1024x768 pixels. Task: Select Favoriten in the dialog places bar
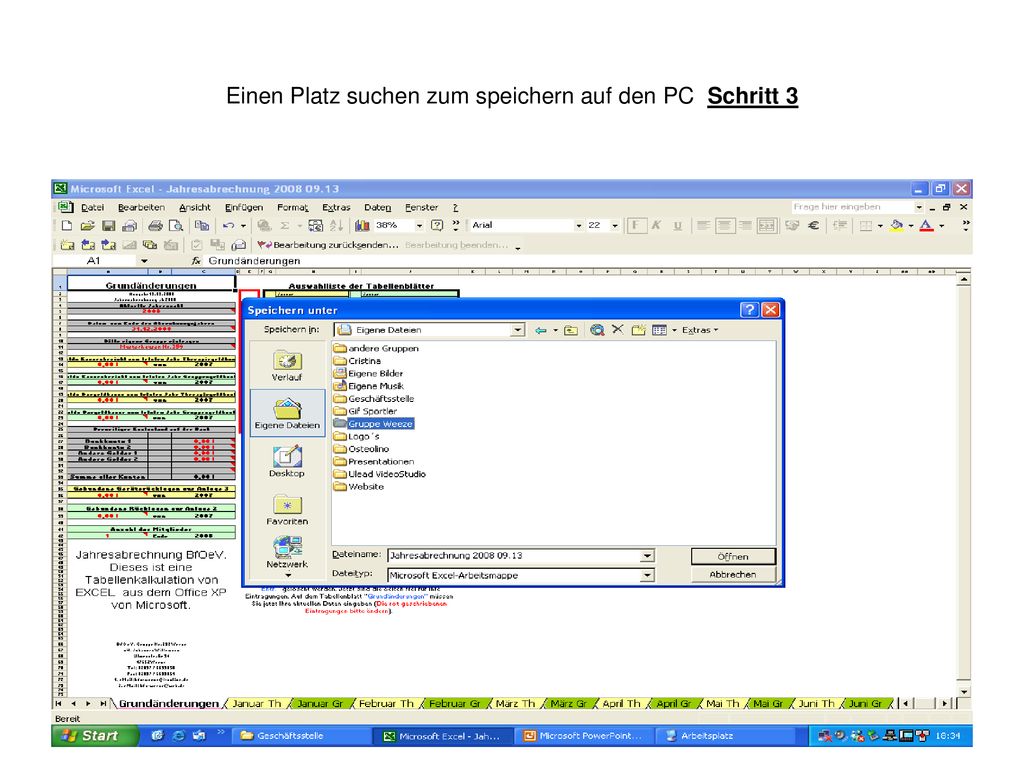coord(287,509)
